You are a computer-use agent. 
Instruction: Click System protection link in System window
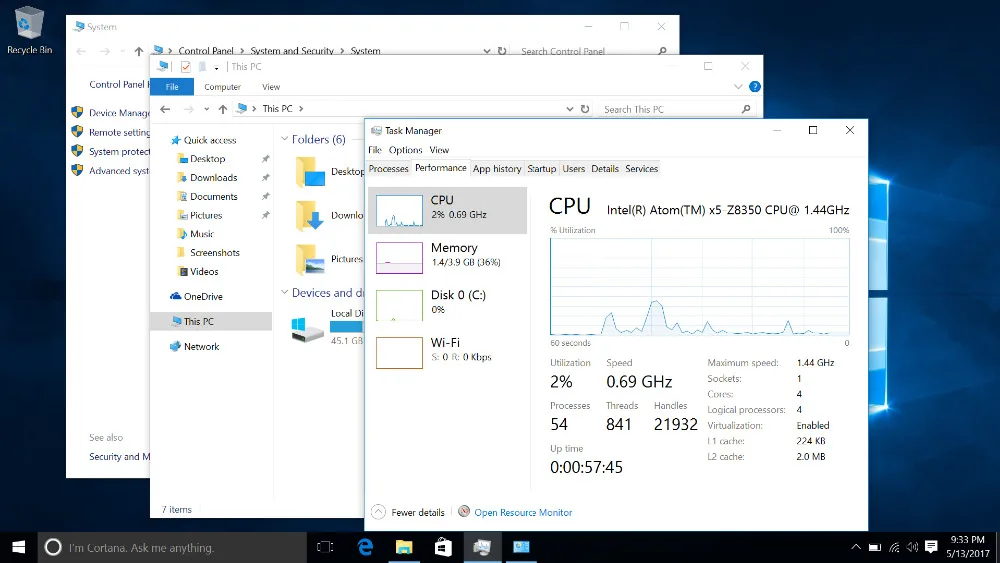point(119,151)
